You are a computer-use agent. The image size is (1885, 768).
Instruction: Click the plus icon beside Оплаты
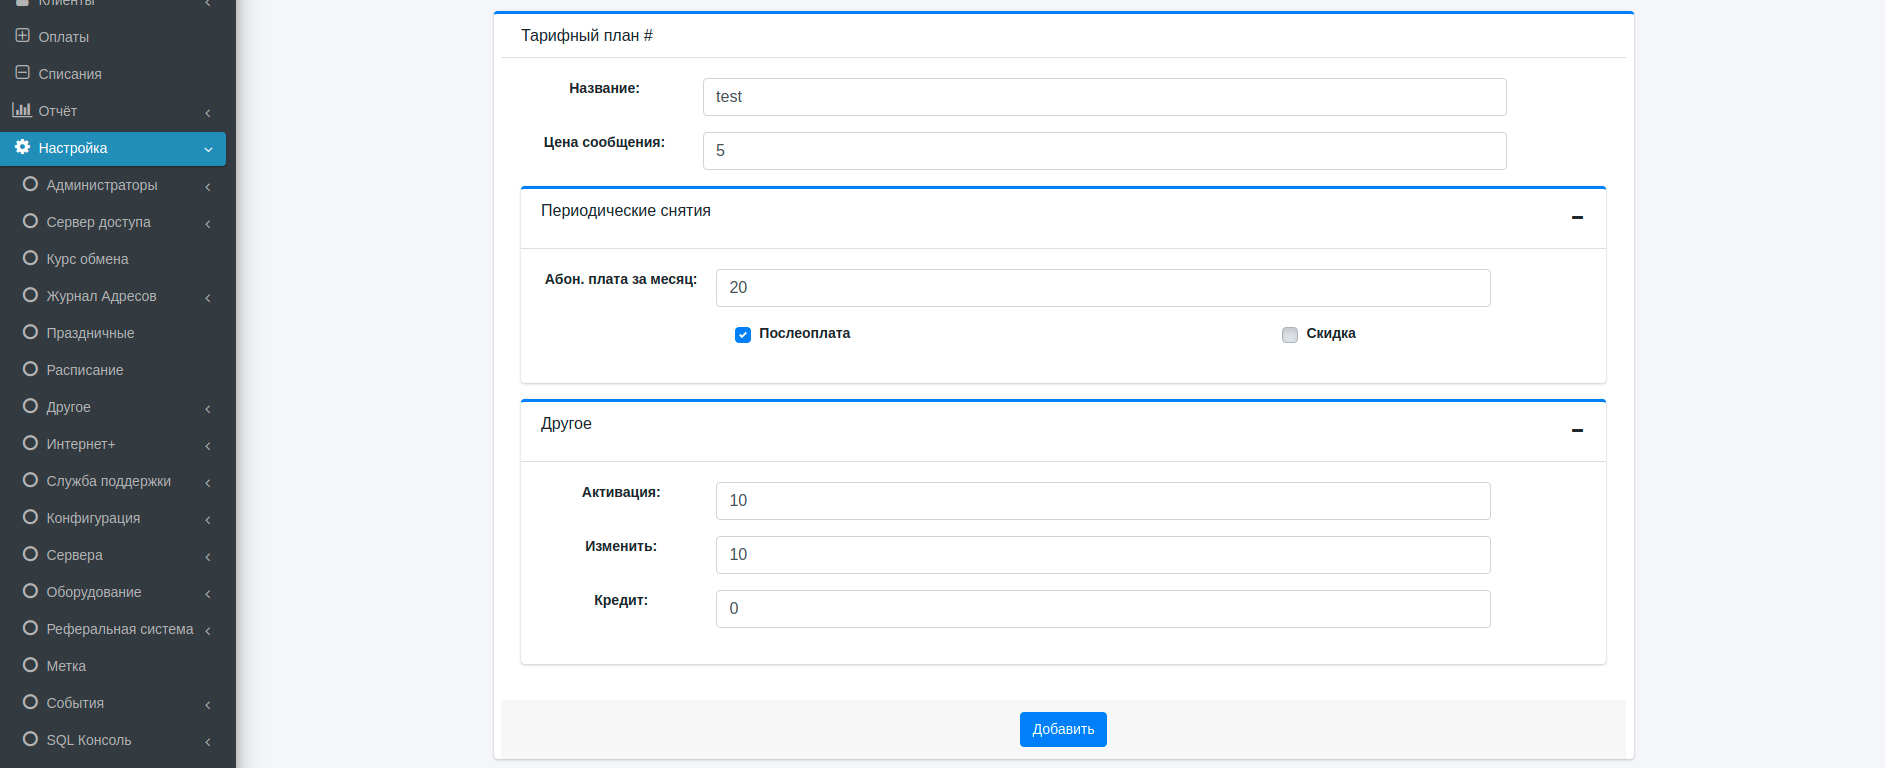(x=22, y=36)
